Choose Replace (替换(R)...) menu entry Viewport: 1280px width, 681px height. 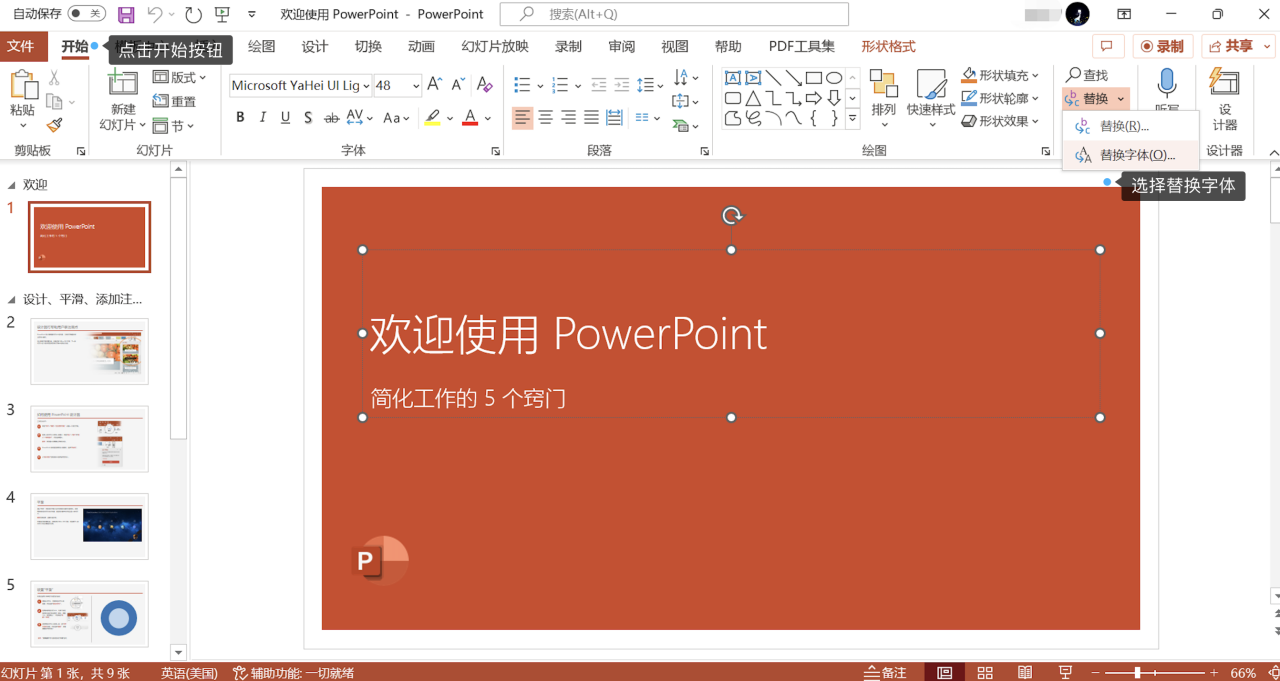pyautogui.click(x=1131, y=126)
